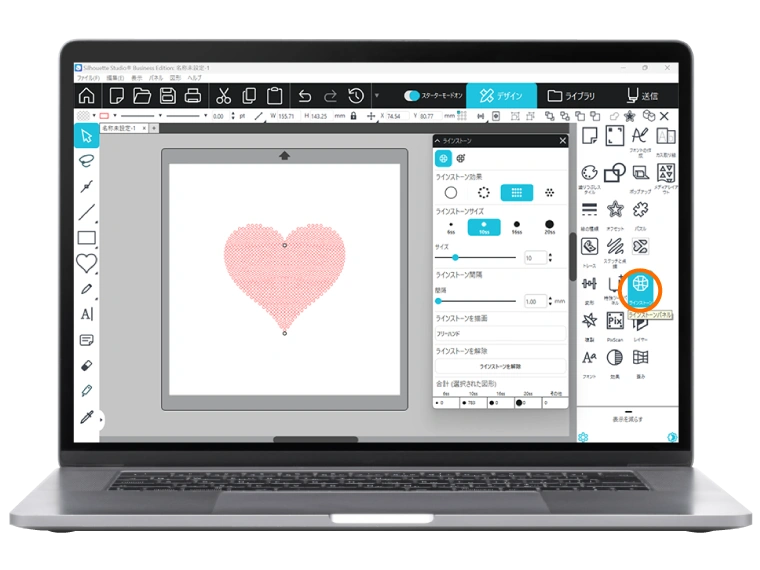Image resolution: width=760 pixels, height=570 pixels.
Task: Click the Cut scissors icon
Action: 223,96
